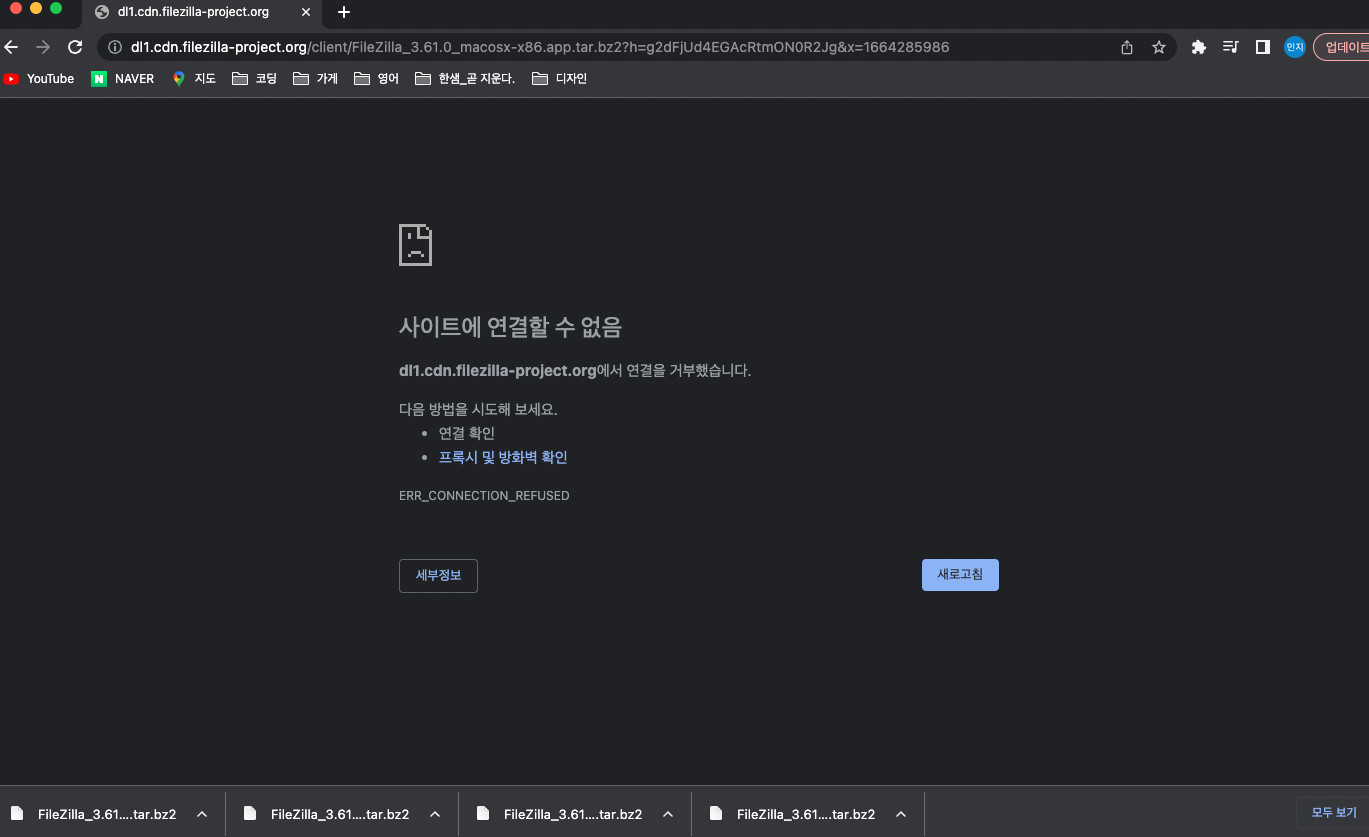Click 모두 보기 to show all downloads
Viewport: 1369px width, 837px height.
coord(1333,813)
